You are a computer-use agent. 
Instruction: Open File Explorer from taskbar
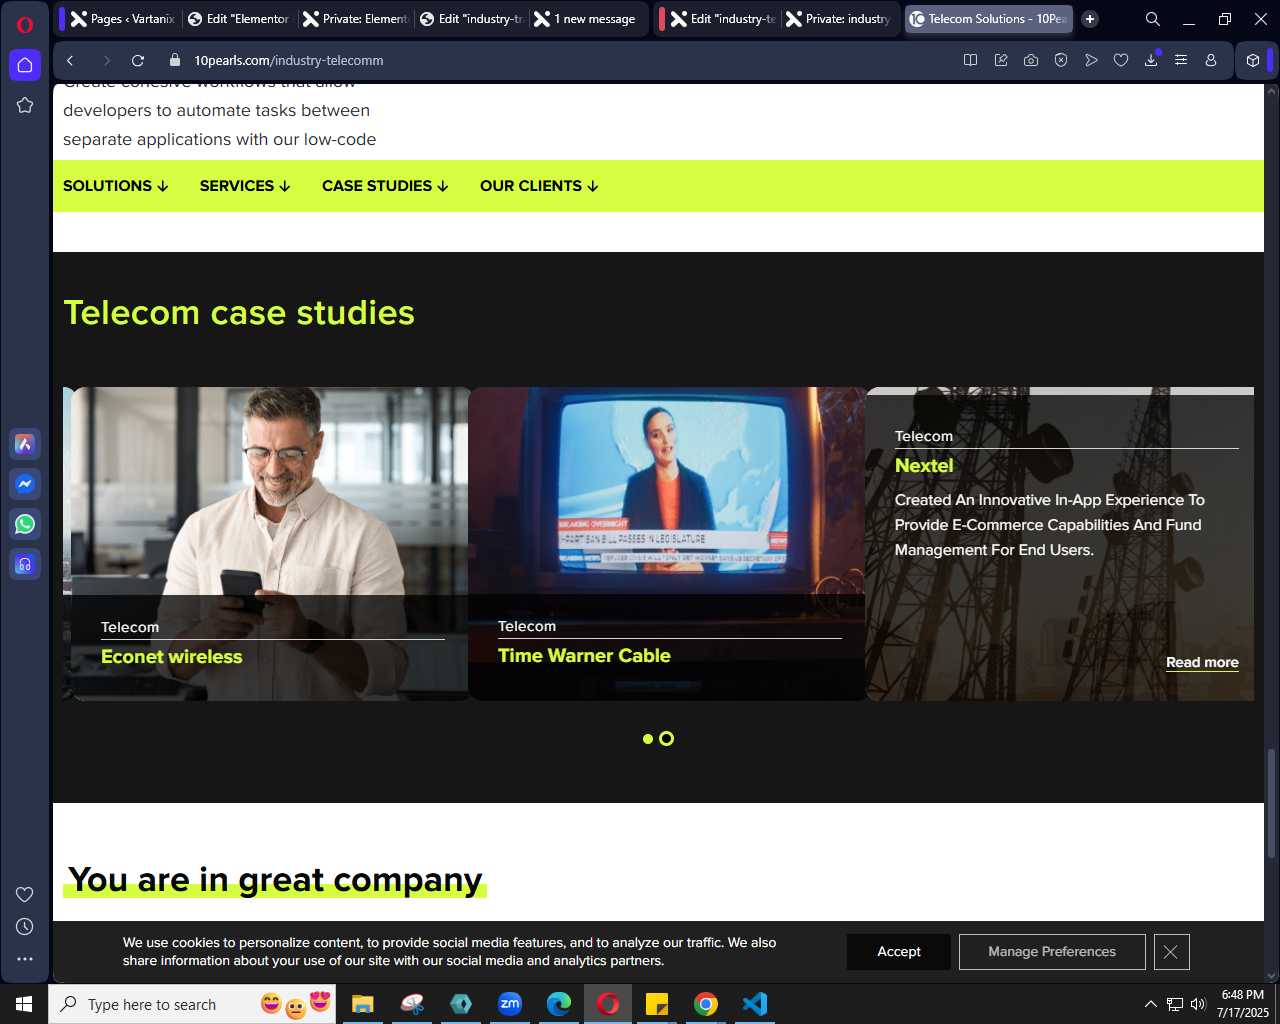click(x=363, y=1004)
